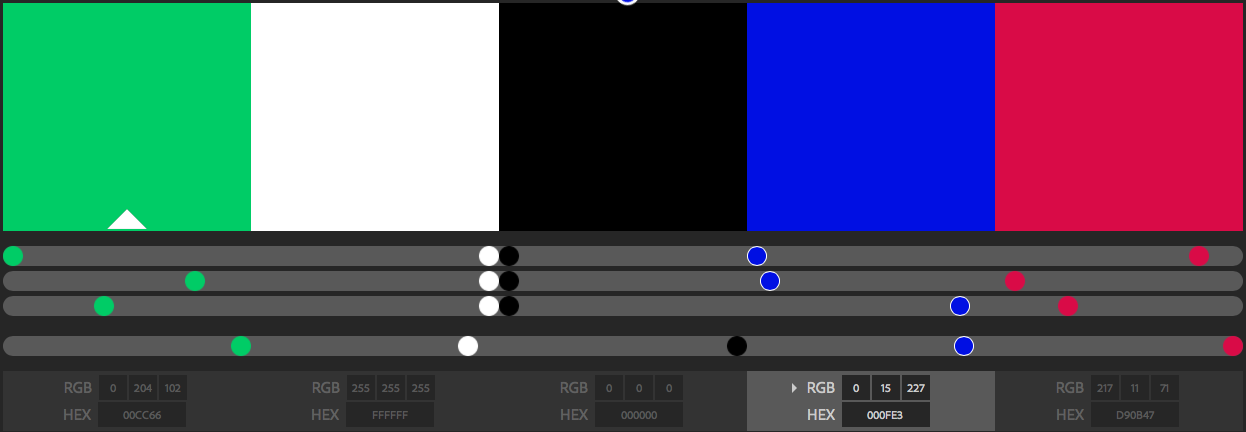Click the blue circle handle at top edge
1246x432 pixels.
627,2
